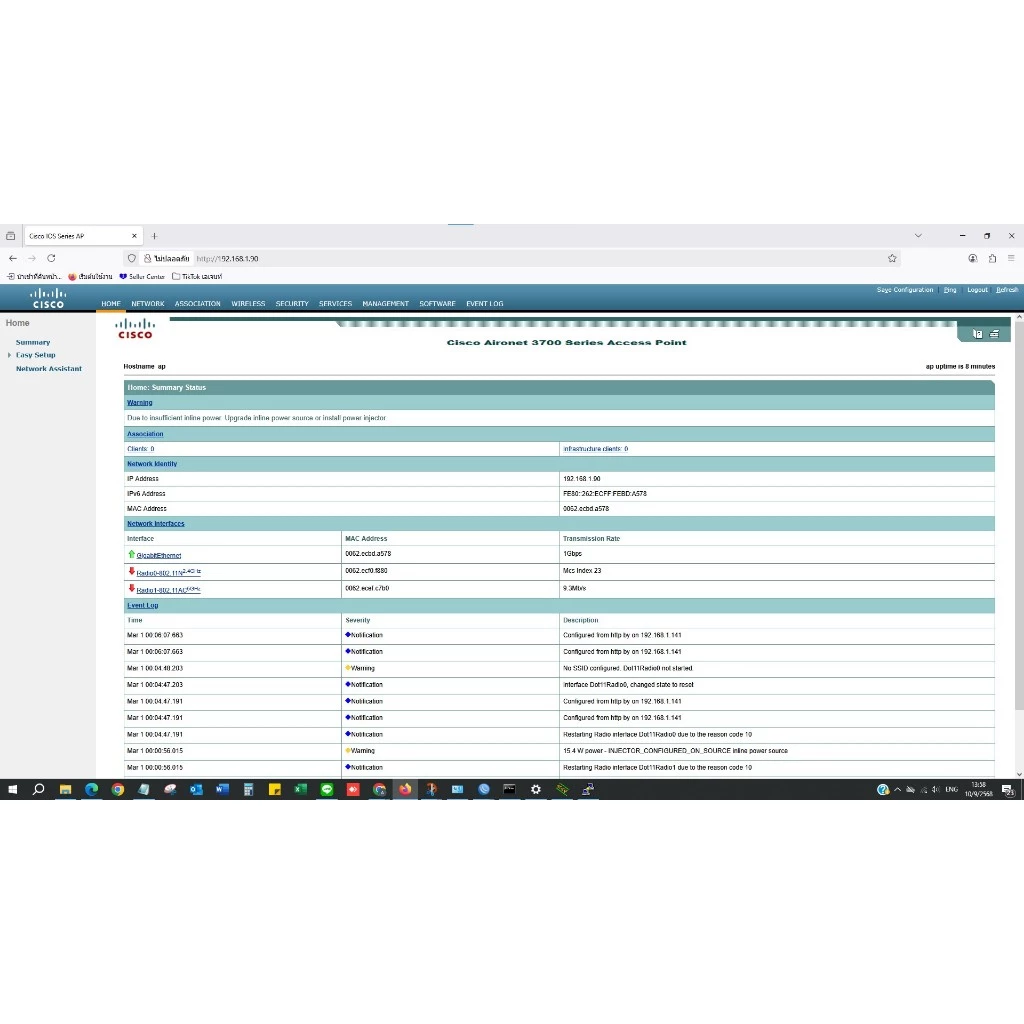Select Summary in the Home sidebar
This screenshot has width=1024, height=1024.
[33, 342]
